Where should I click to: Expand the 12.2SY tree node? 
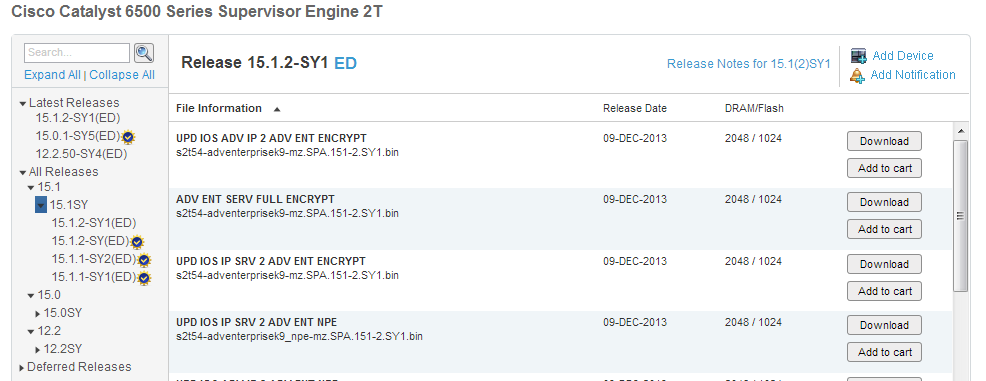point(38,350)
